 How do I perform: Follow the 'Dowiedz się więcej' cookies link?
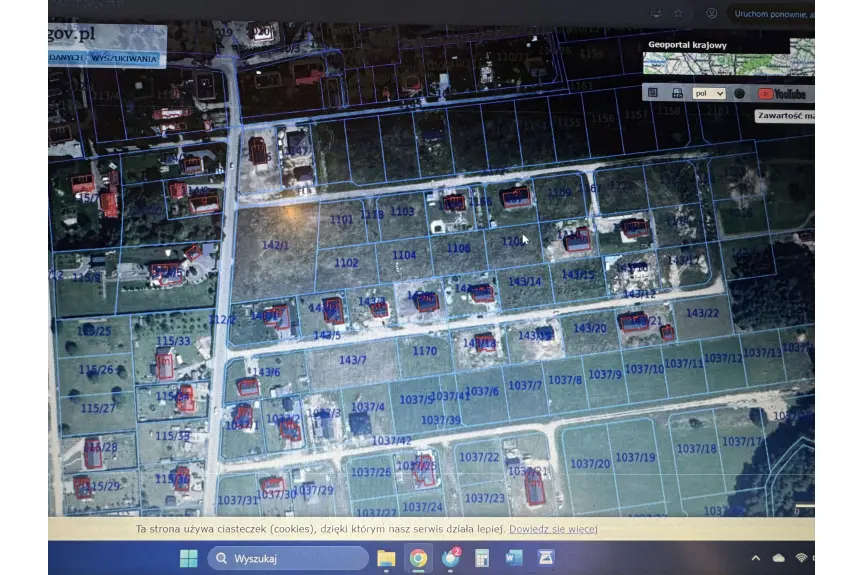(x=553, y=528)
